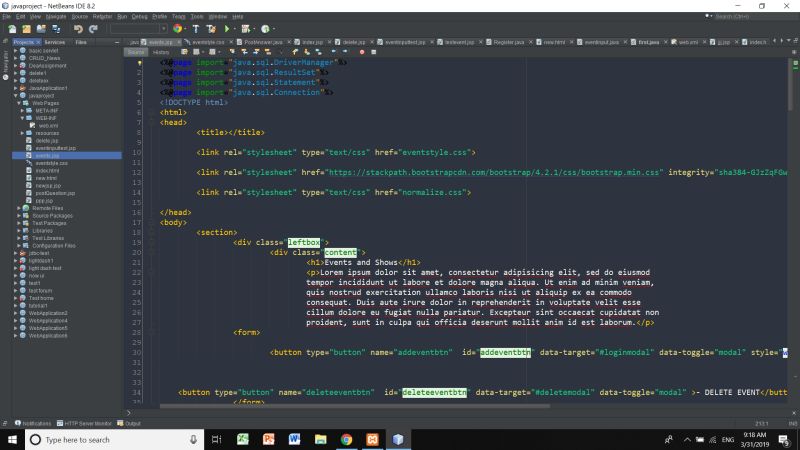The width and height of the screenshot is (800, 450).
Task: Click the Shift Line Left icon
Action: (333, 52)
